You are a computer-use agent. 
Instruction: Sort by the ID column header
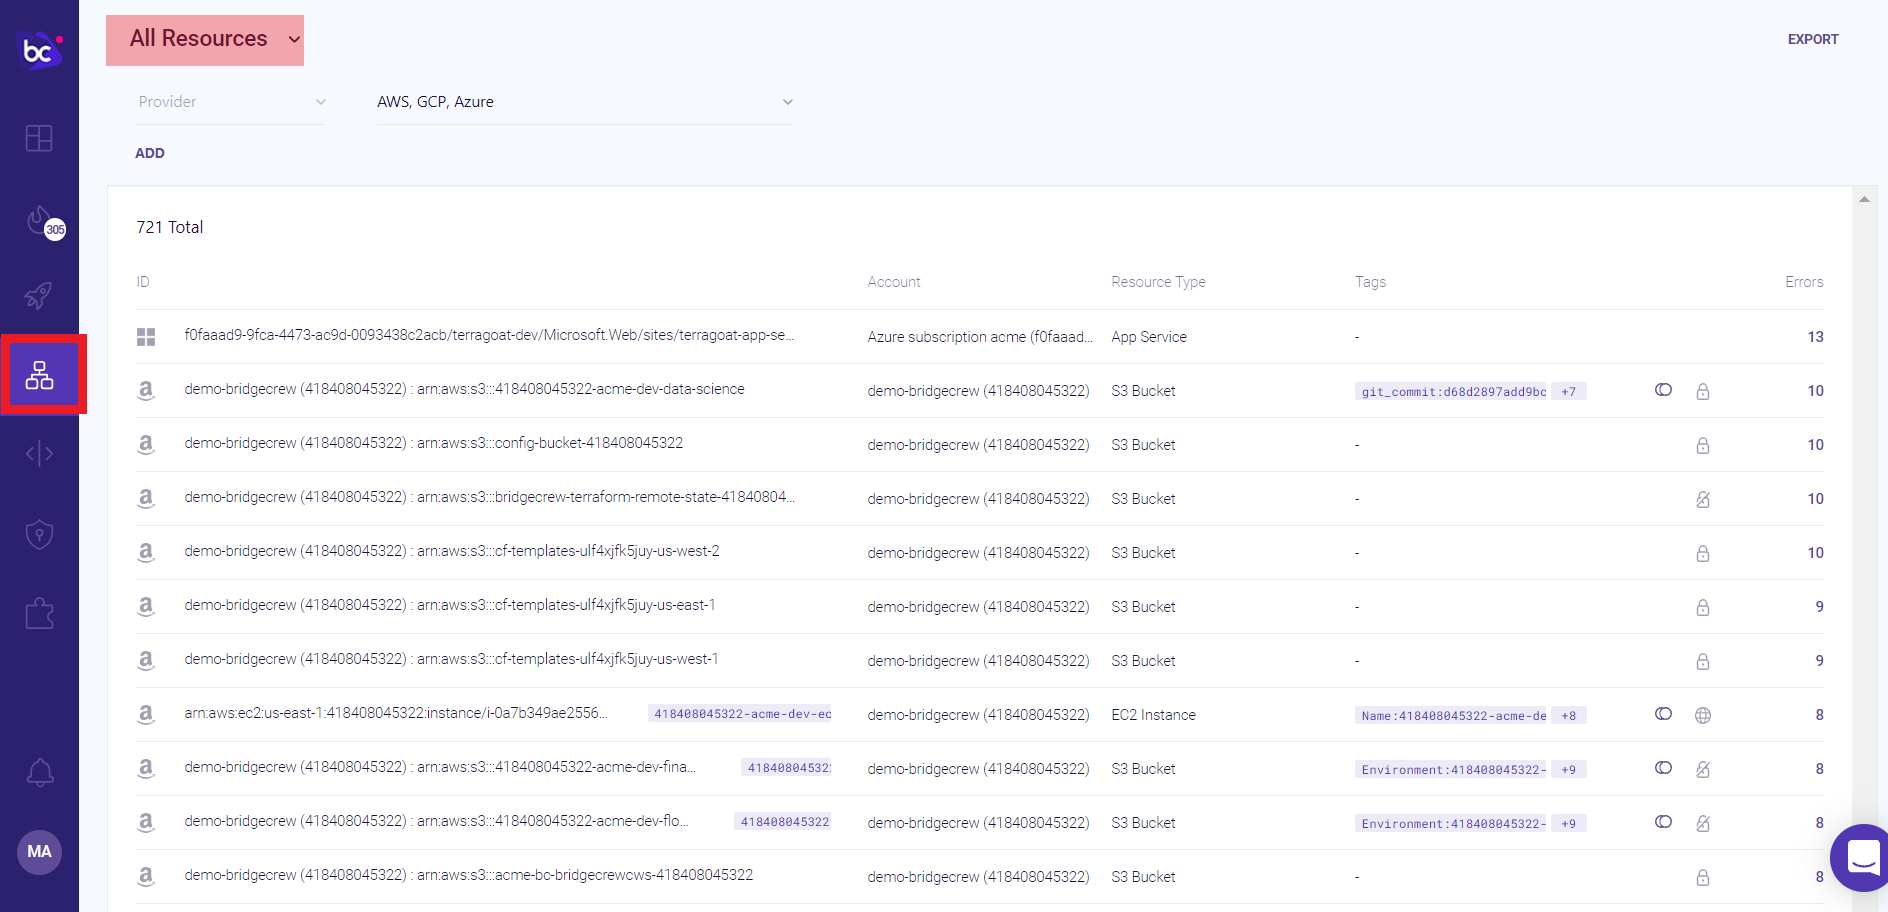[x=143, y=282]
